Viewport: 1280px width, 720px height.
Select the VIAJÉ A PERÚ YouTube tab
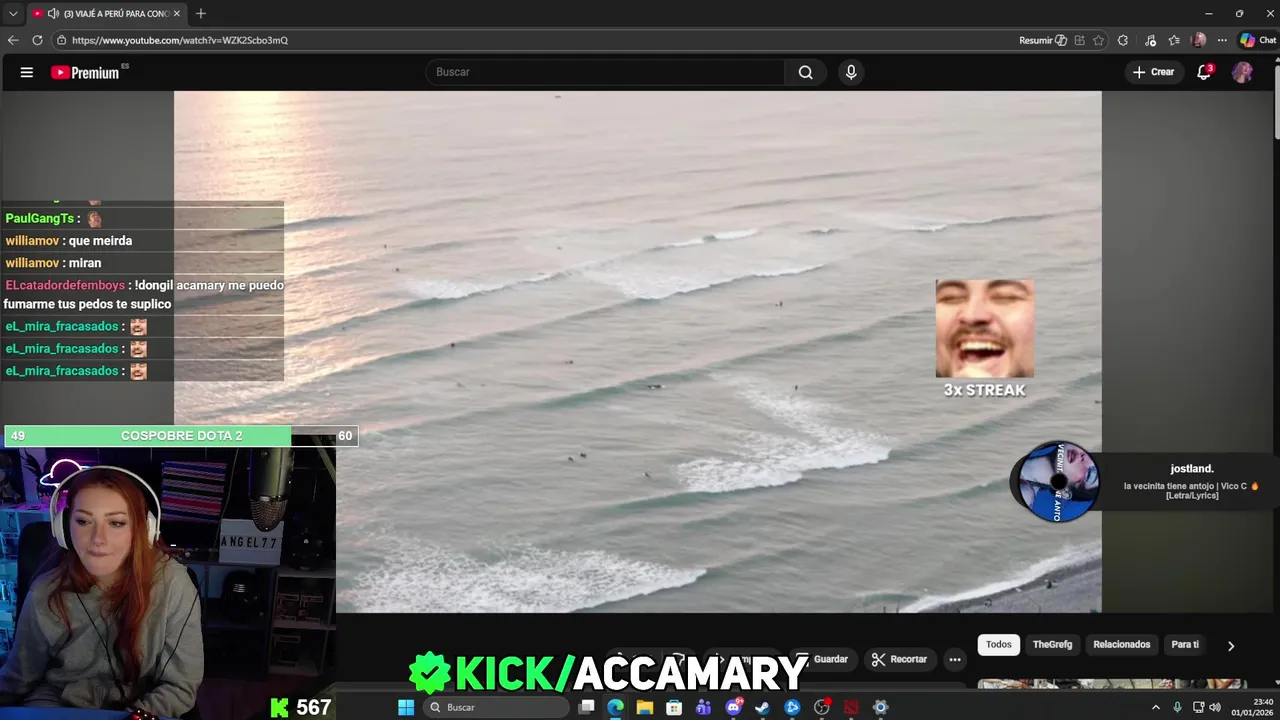(107, 13)
